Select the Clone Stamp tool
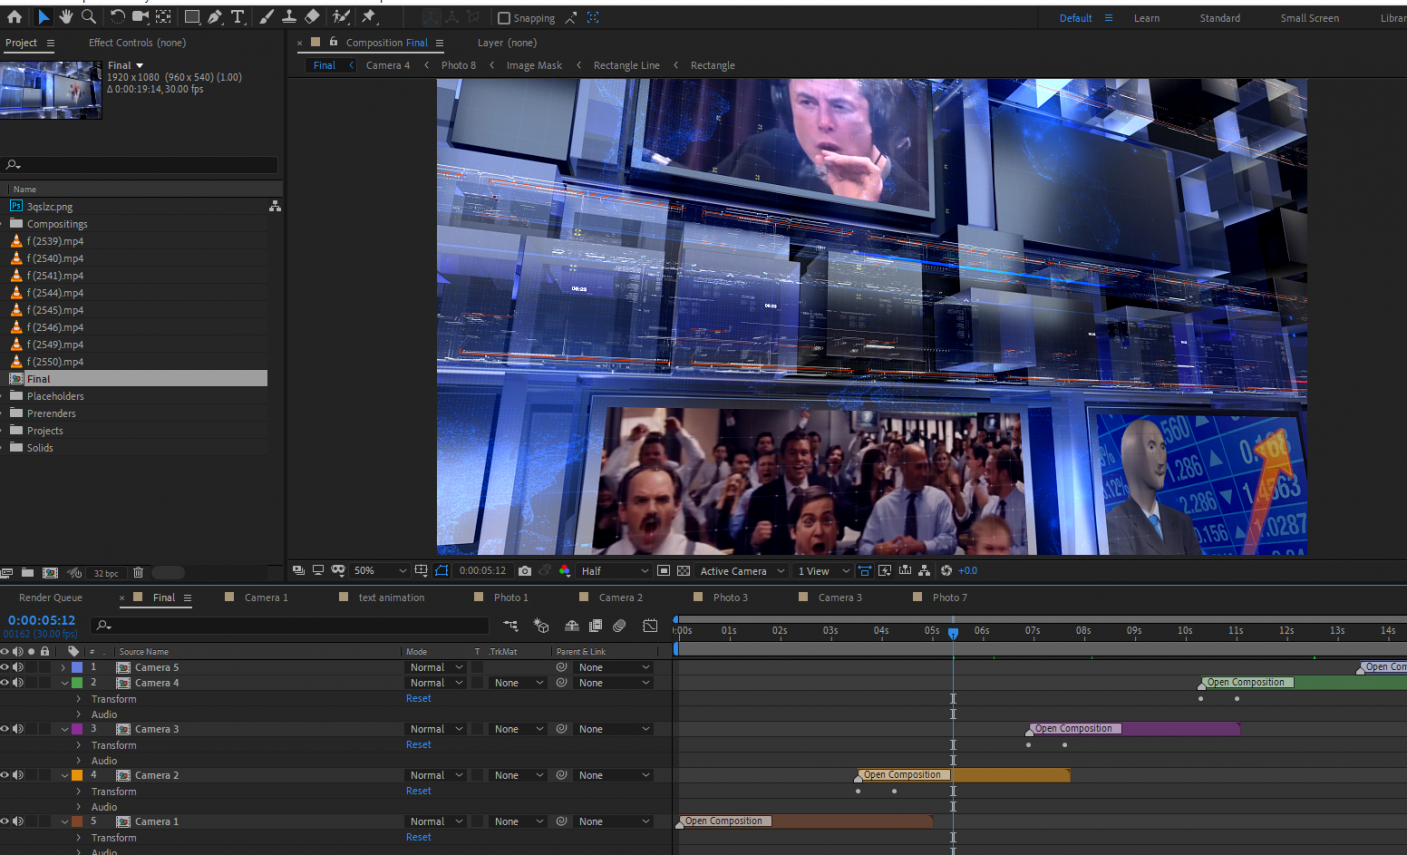1407x855 pixels. [x=289, y=17]
